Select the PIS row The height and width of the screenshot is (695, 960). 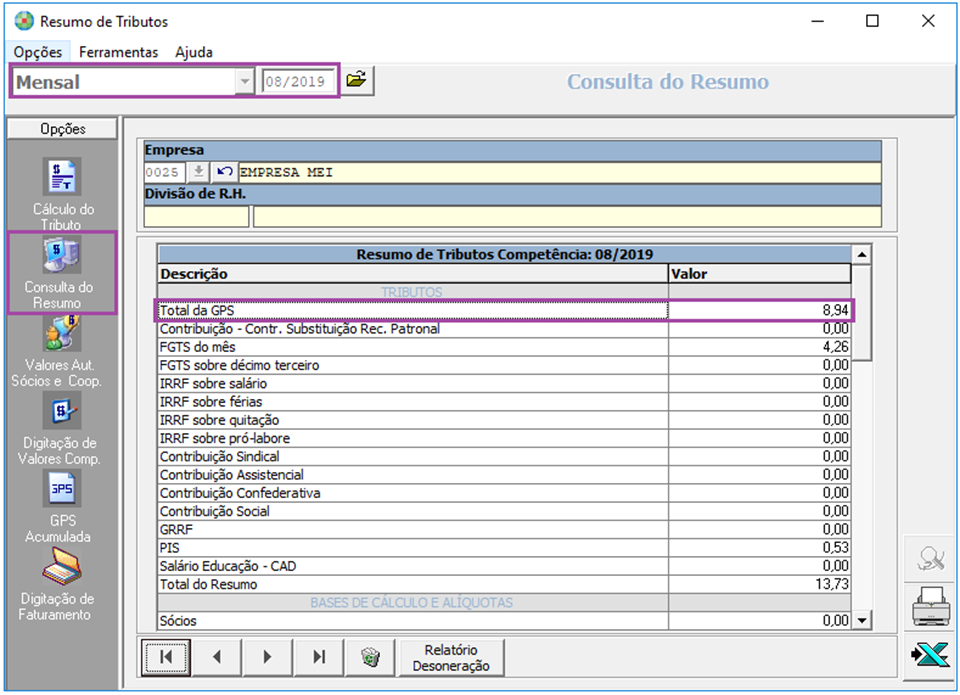click(x=504, y=548)
